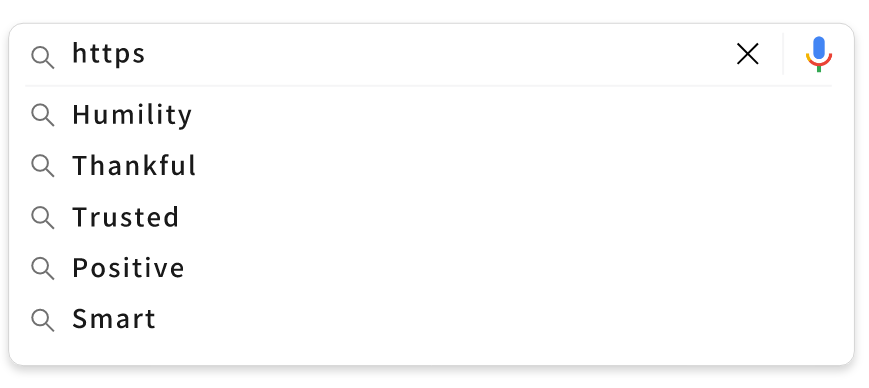869x388 pixels.
Task: Select the Humility suggestion
Action: [x=132, y=115]
